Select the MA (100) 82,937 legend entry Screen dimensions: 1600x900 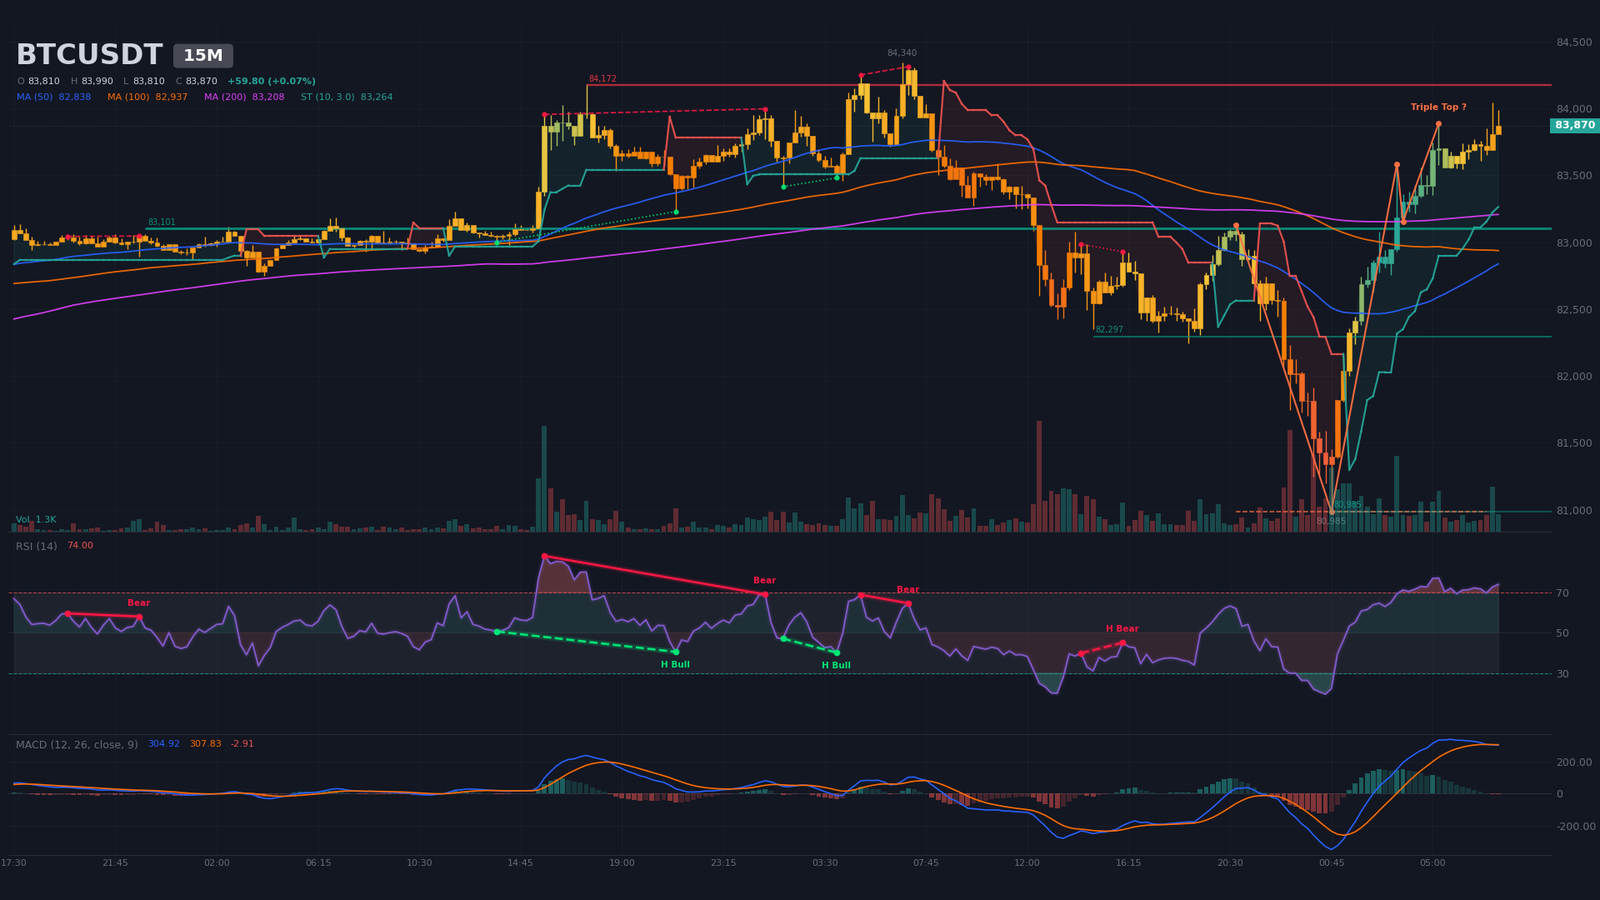click(x=148, y=97)
